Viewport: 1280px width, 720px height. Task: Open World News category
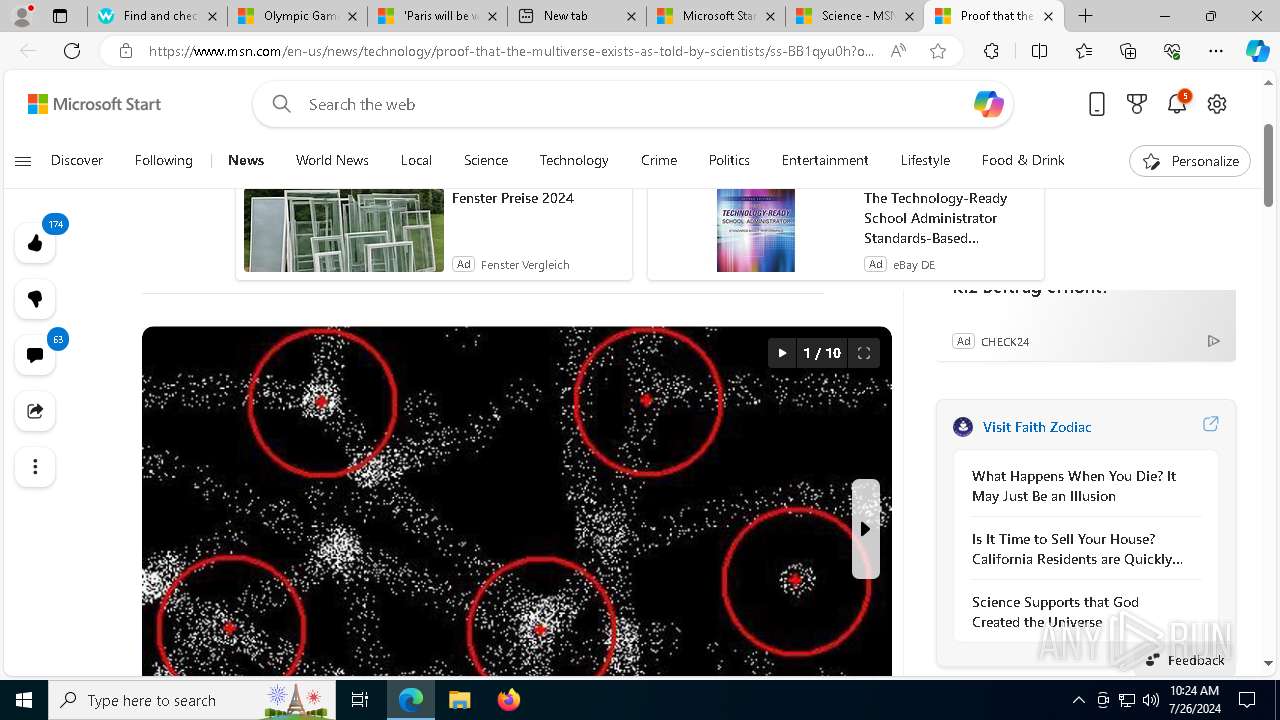(x=332, y=160)
